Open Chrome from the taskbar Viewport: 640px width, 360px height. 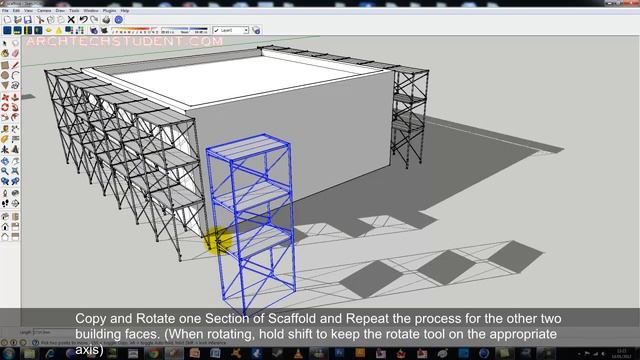(x=153, y=353)
